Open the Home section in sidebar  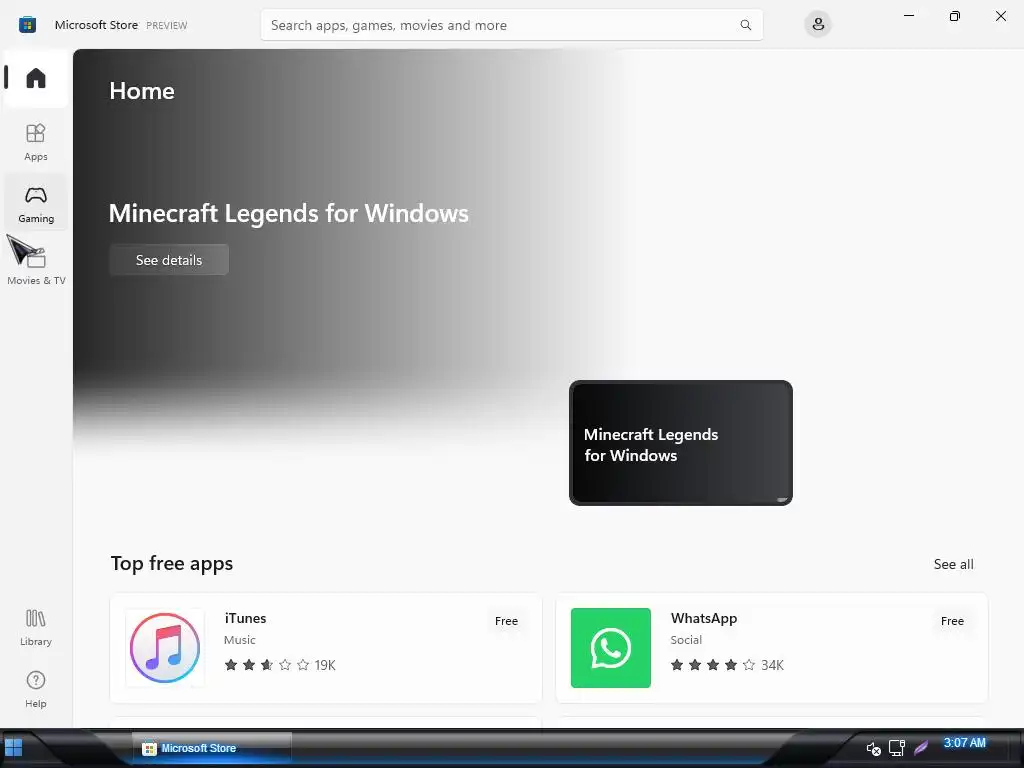36,78
